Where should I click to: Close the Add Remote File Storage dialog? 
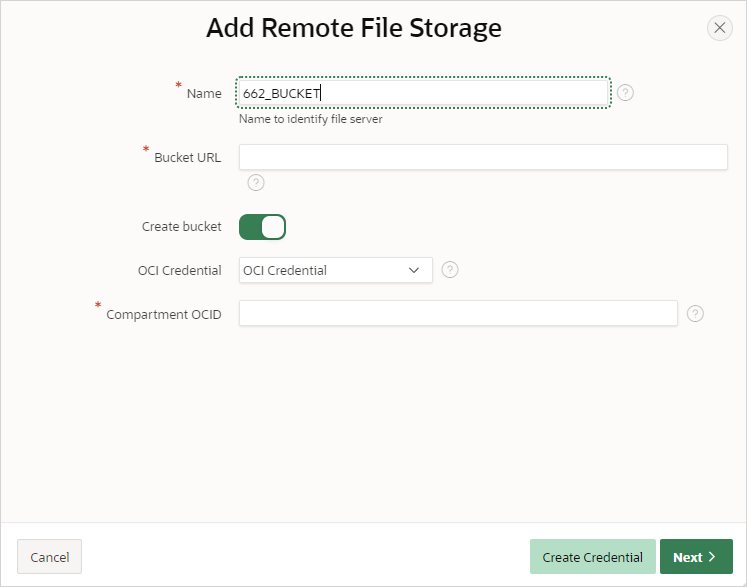[x=719, y=28]
